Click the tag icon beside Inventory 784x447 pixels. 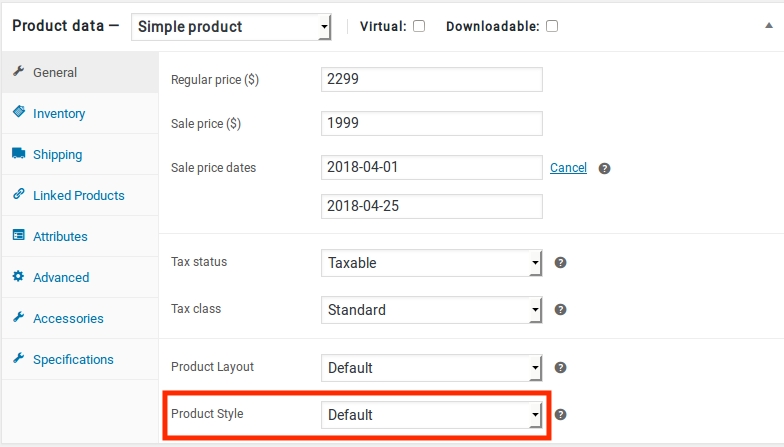pyautogui.click(x=18, y=113)
